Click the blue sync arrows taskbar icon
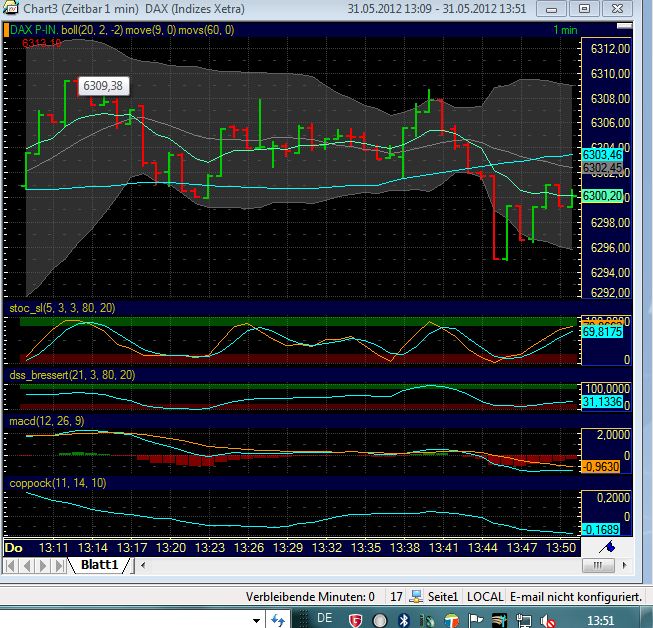The width and height of the screenshot is (653, 628). click(277, 620)
